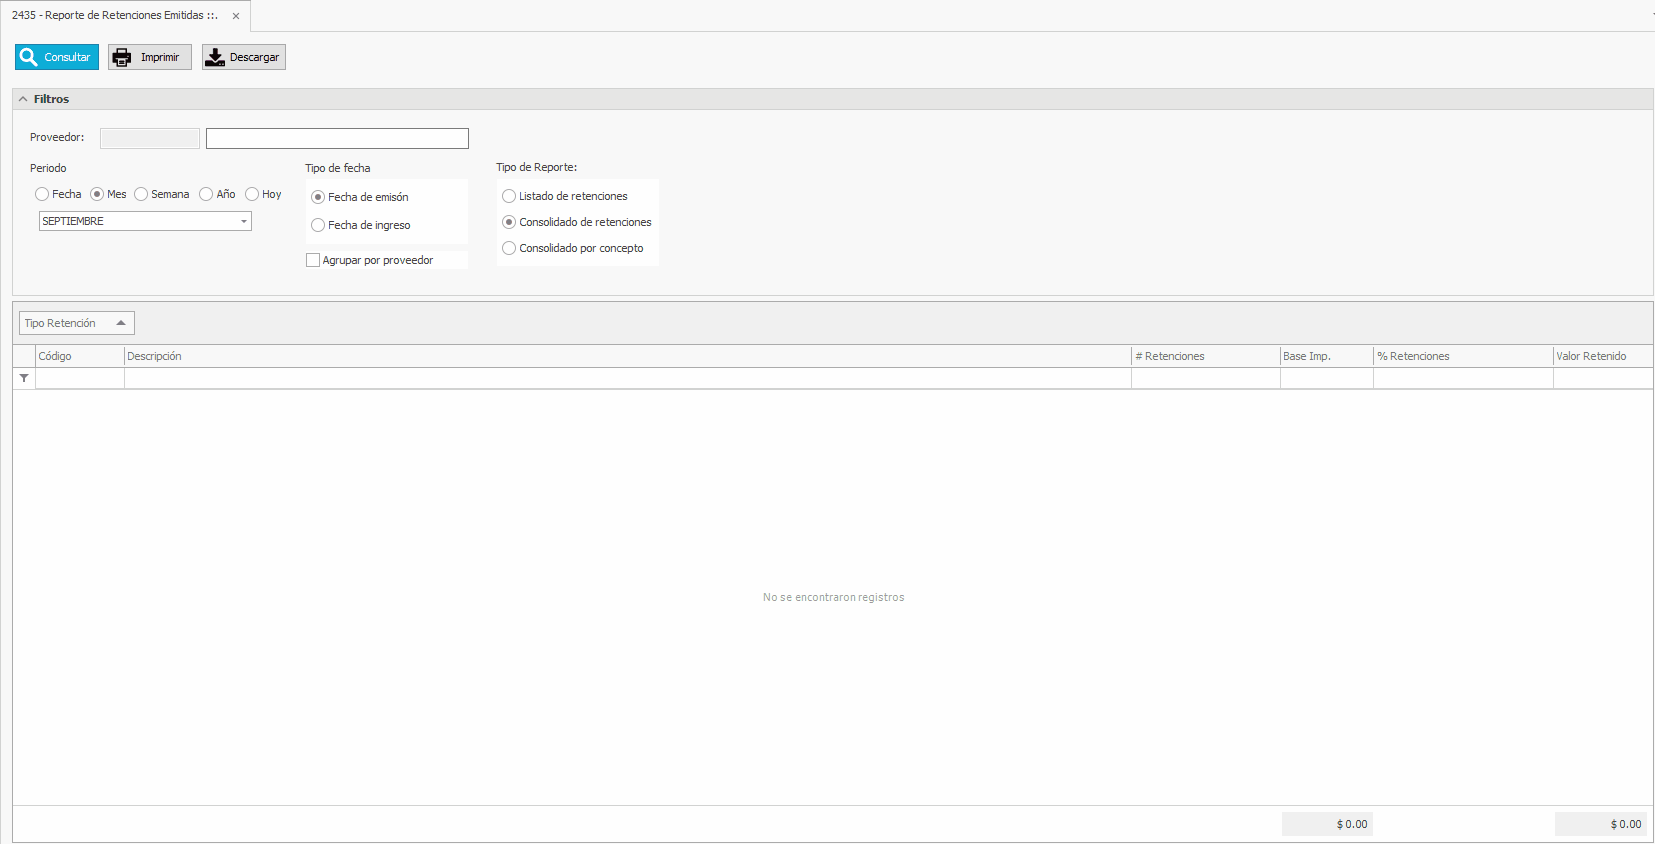Click the printer icon for Imprimir

[122, 57]
